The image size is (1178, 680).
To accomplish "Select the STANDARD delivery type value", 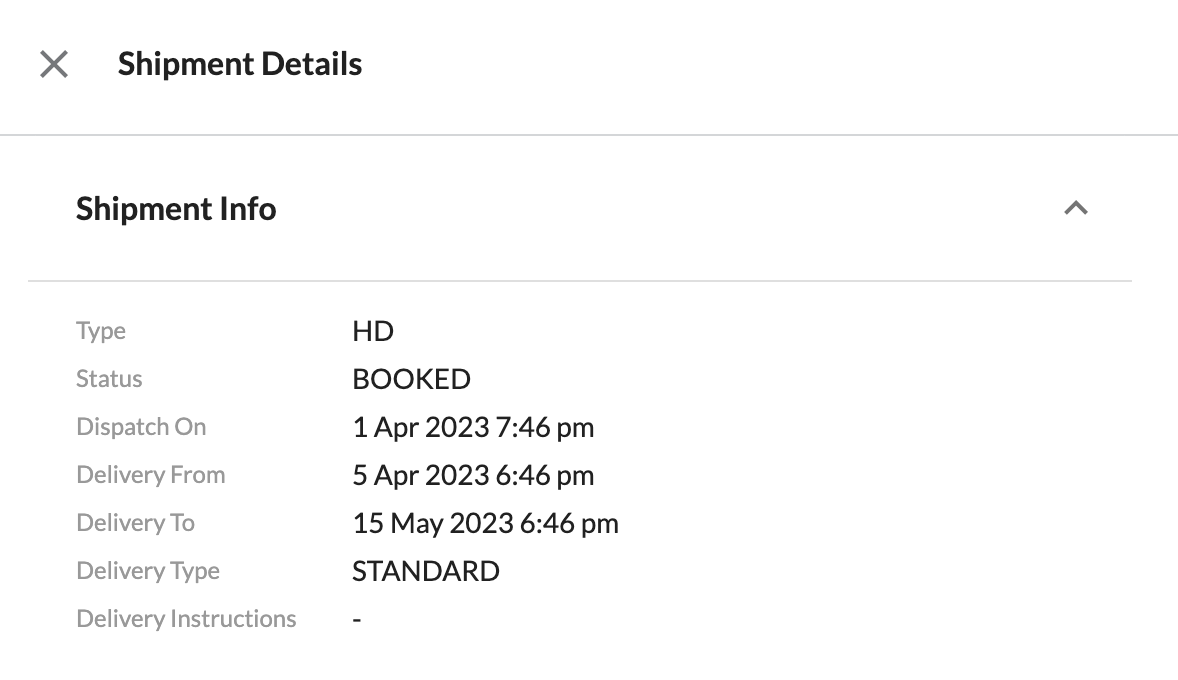I will point(426,572).
